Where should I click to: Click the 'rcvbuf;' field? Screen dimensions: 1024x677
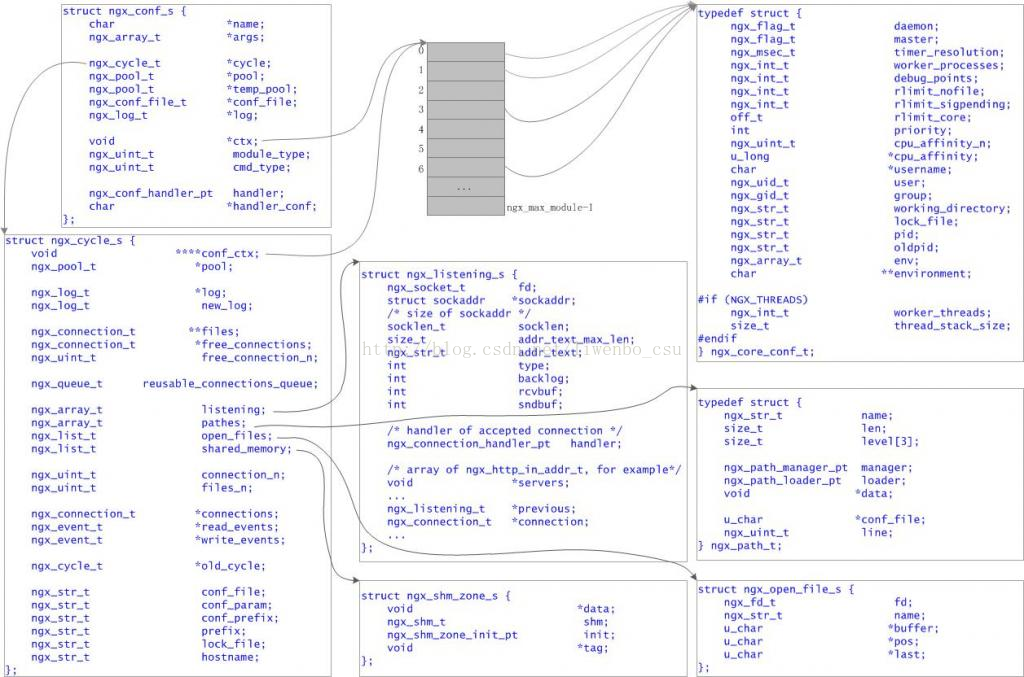tap(540, 392)
